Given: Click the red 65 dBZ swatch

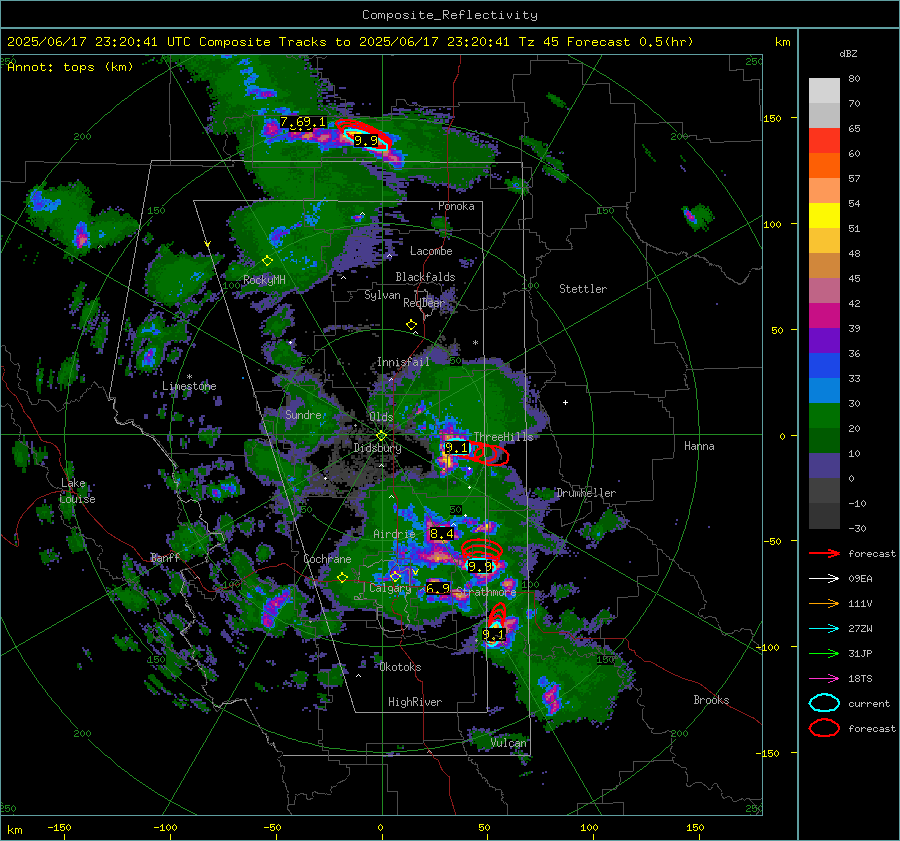Looking at the screenshot, I should tap(824, 141).
